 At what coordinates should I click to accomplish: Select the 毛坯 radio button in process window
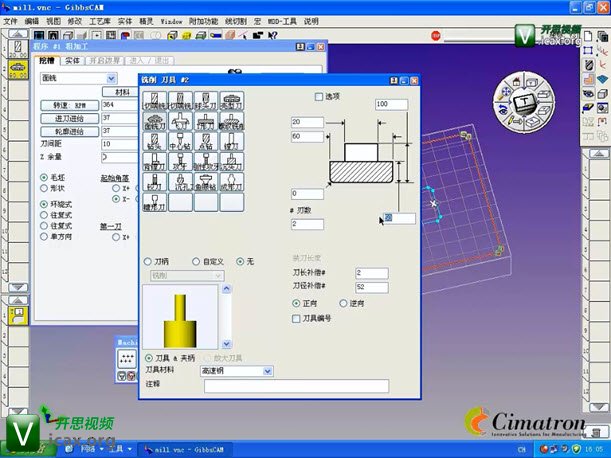pyautogui.click(x=44, y=178)
